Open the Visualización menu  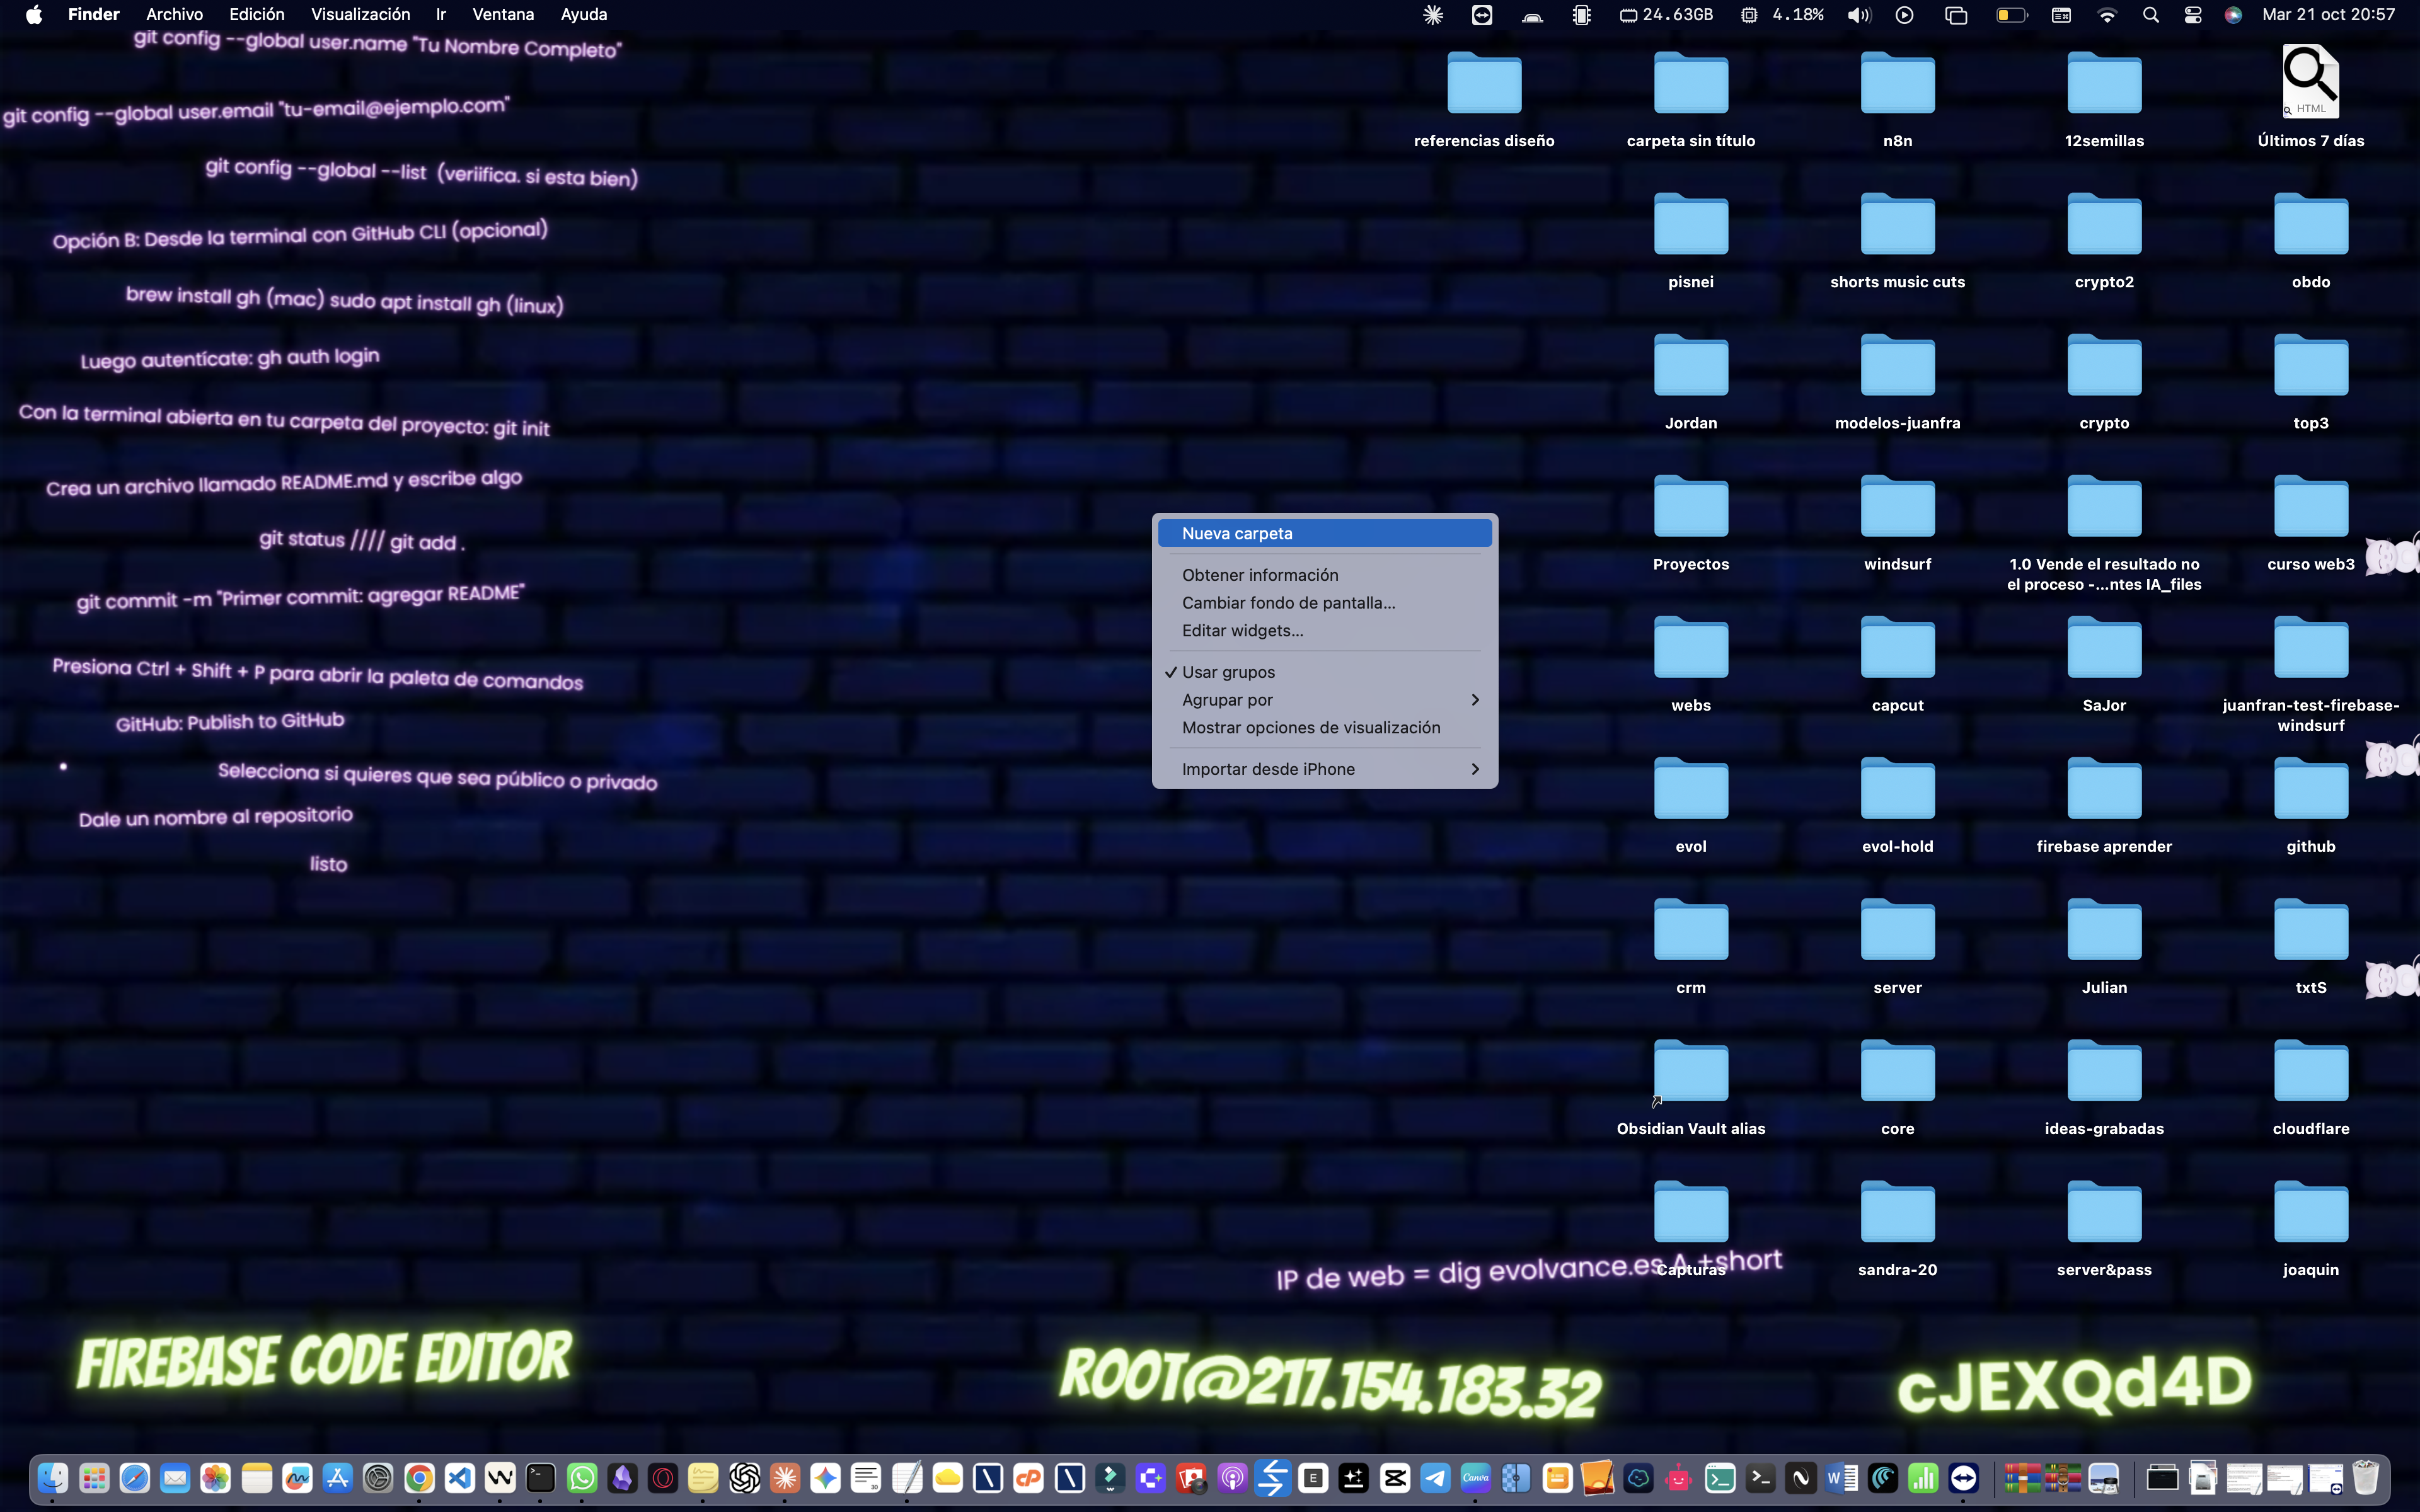(360, 15)
